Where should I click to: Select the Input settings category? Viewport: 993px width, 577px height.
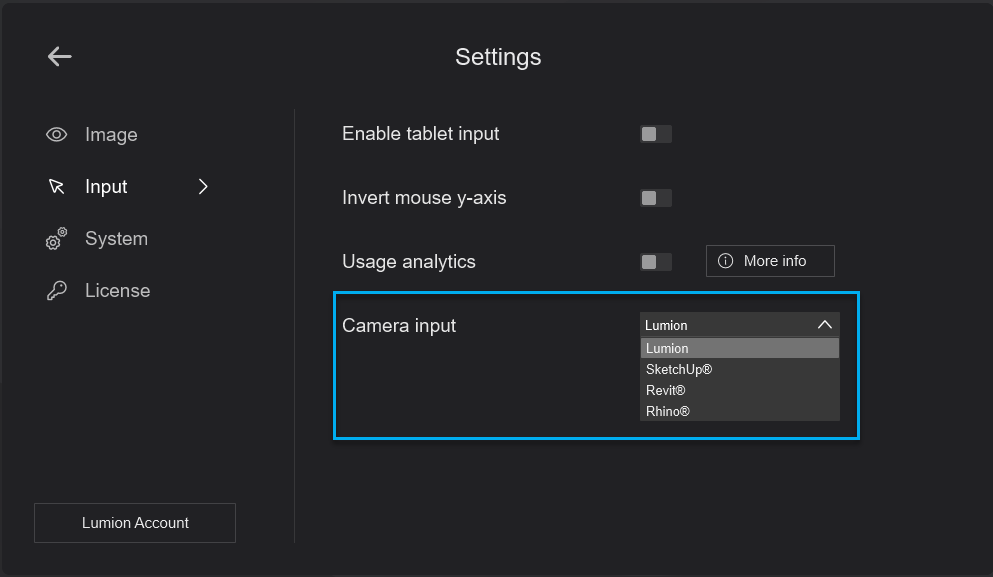106,186
